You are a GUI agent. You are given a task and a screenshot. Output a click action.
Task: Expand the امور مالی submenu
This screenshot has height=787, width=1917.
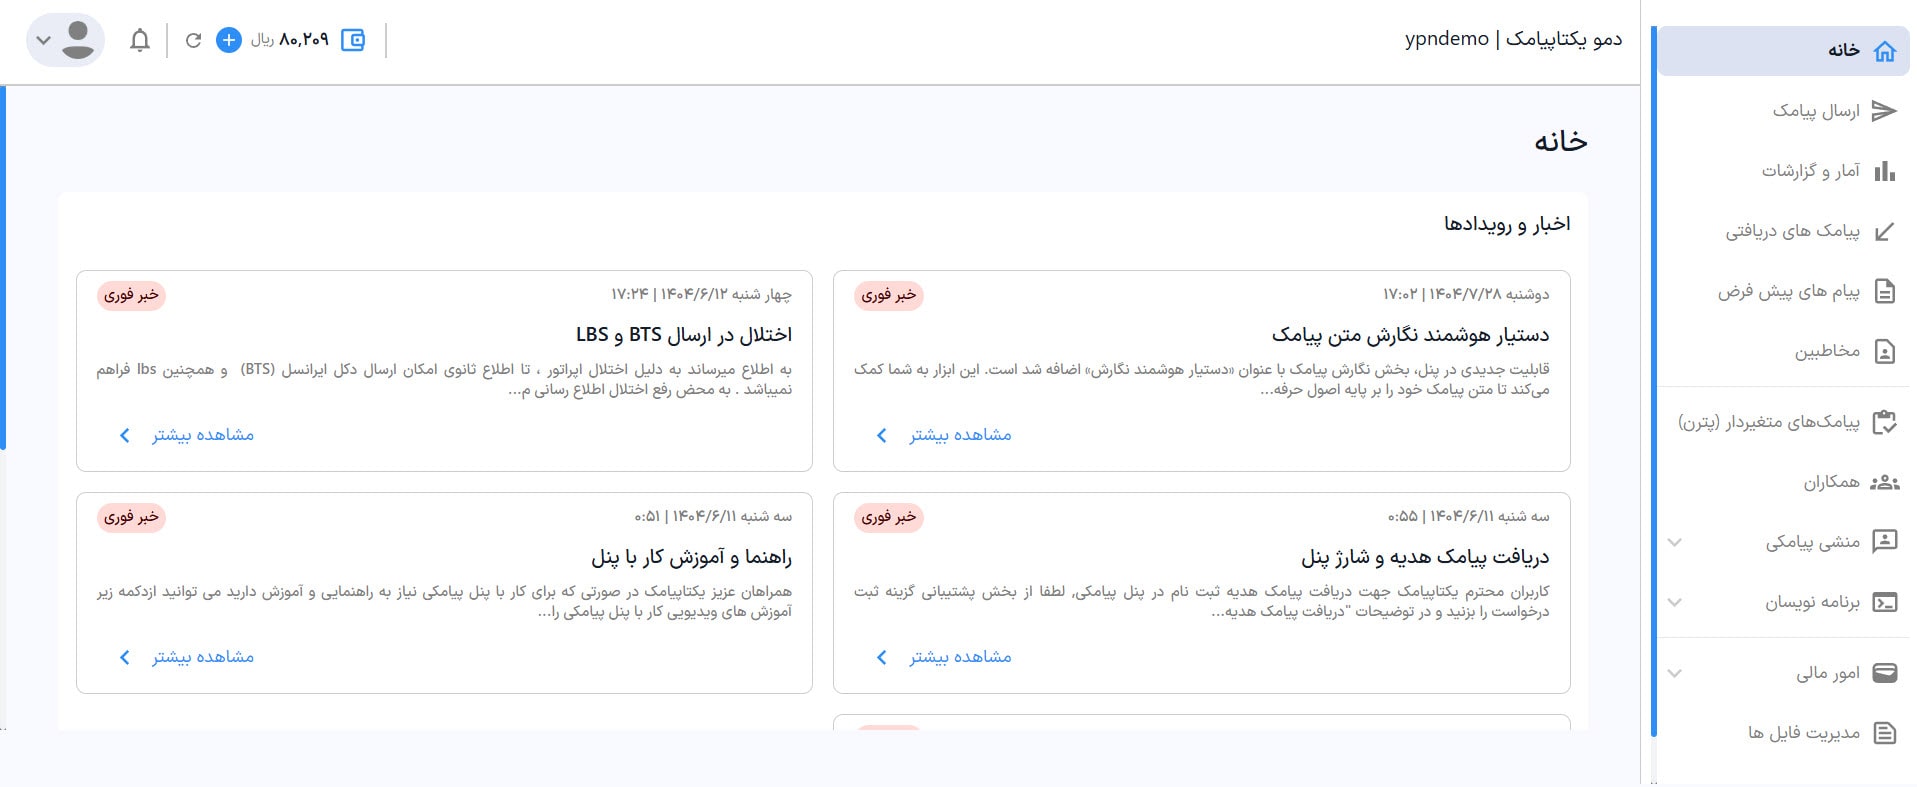[x=1675, y=673]
